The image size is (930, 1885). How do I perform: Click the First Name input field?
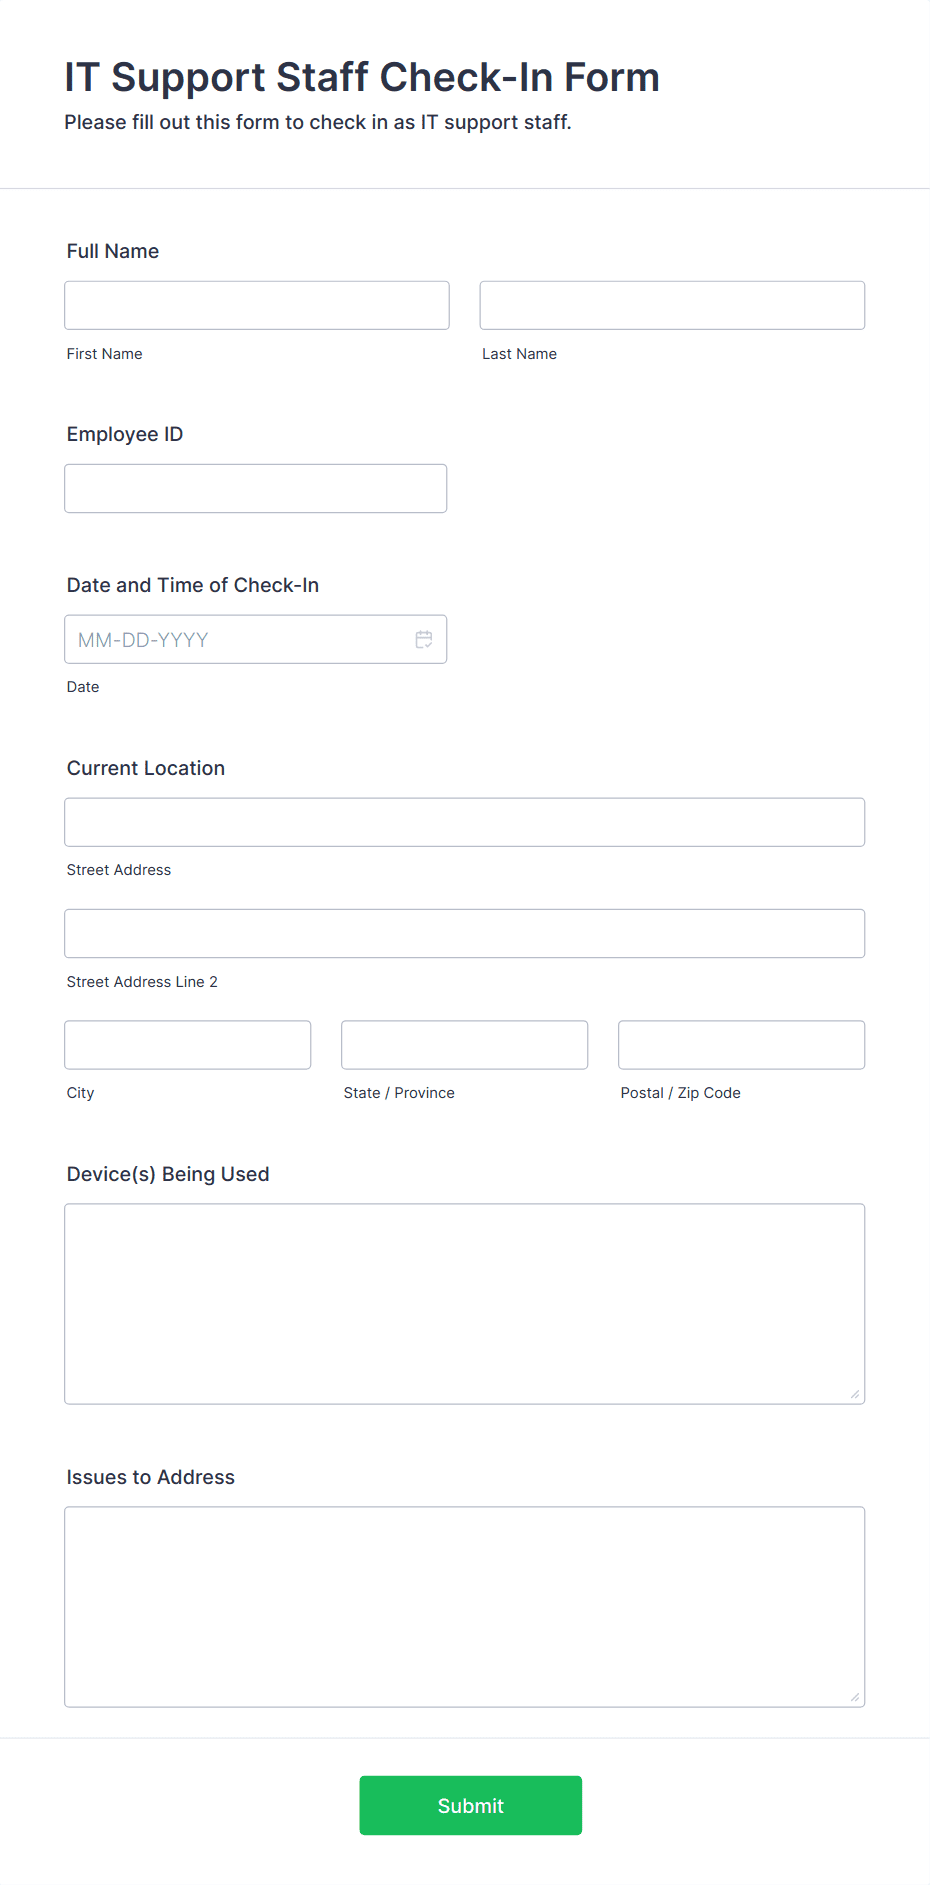[x=257, y=305]
